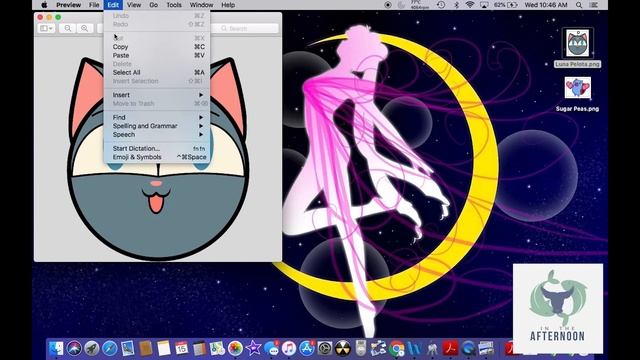Open the Time Machine menu bar icon
The image size is (640, 360).
(441, 5)
